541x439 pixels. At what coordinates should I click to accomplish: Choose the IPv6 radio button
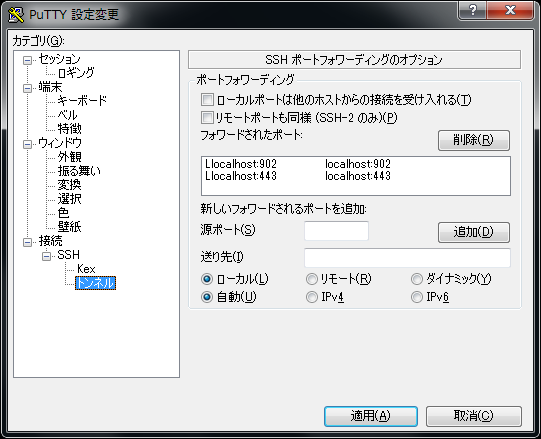click(416, 297)
